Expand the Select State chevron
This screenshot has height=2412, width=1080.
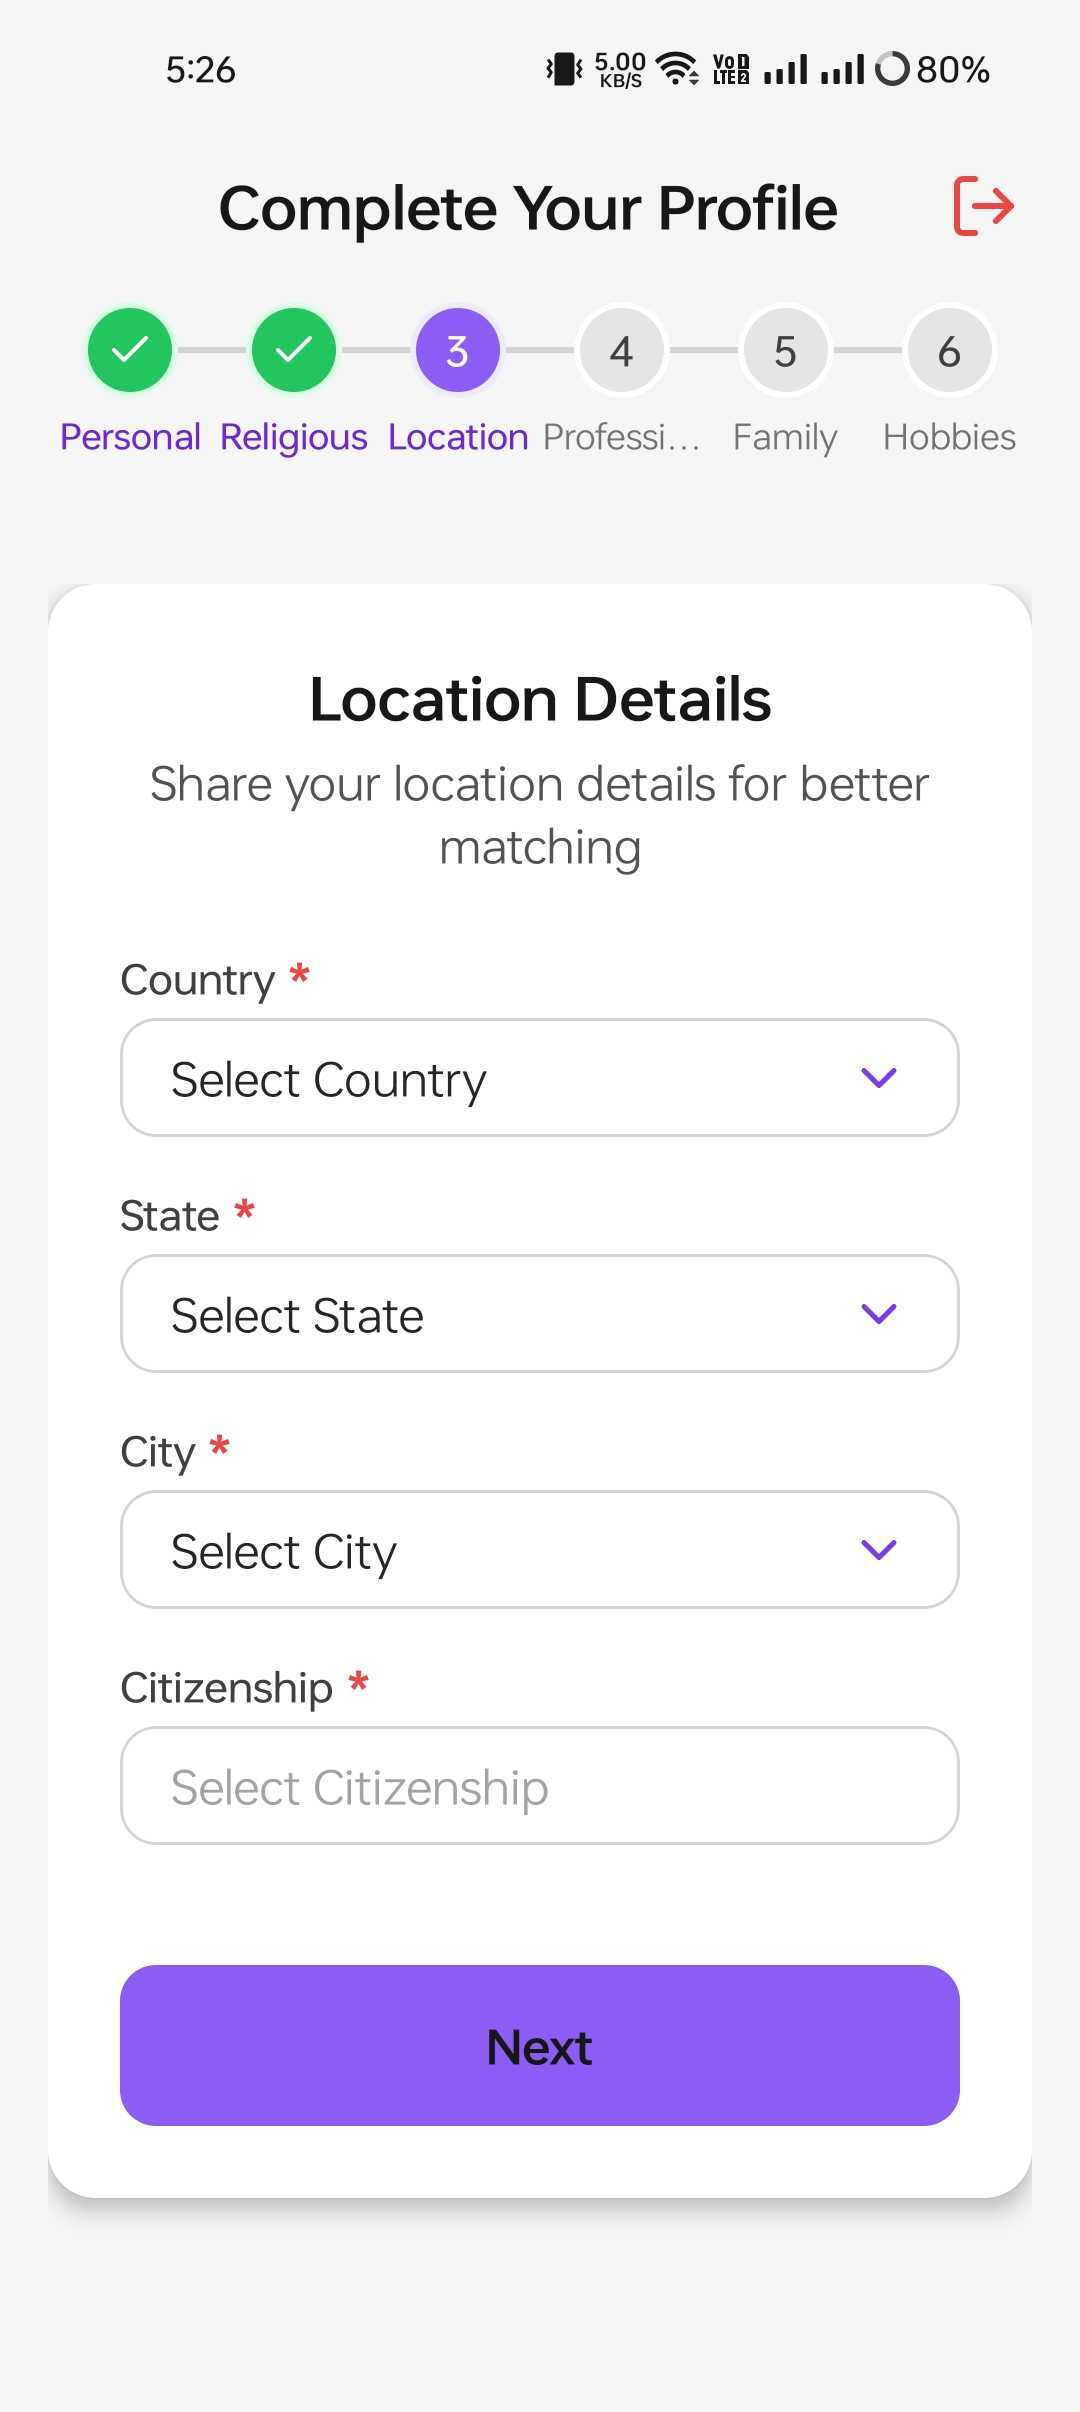point(878,1313)
